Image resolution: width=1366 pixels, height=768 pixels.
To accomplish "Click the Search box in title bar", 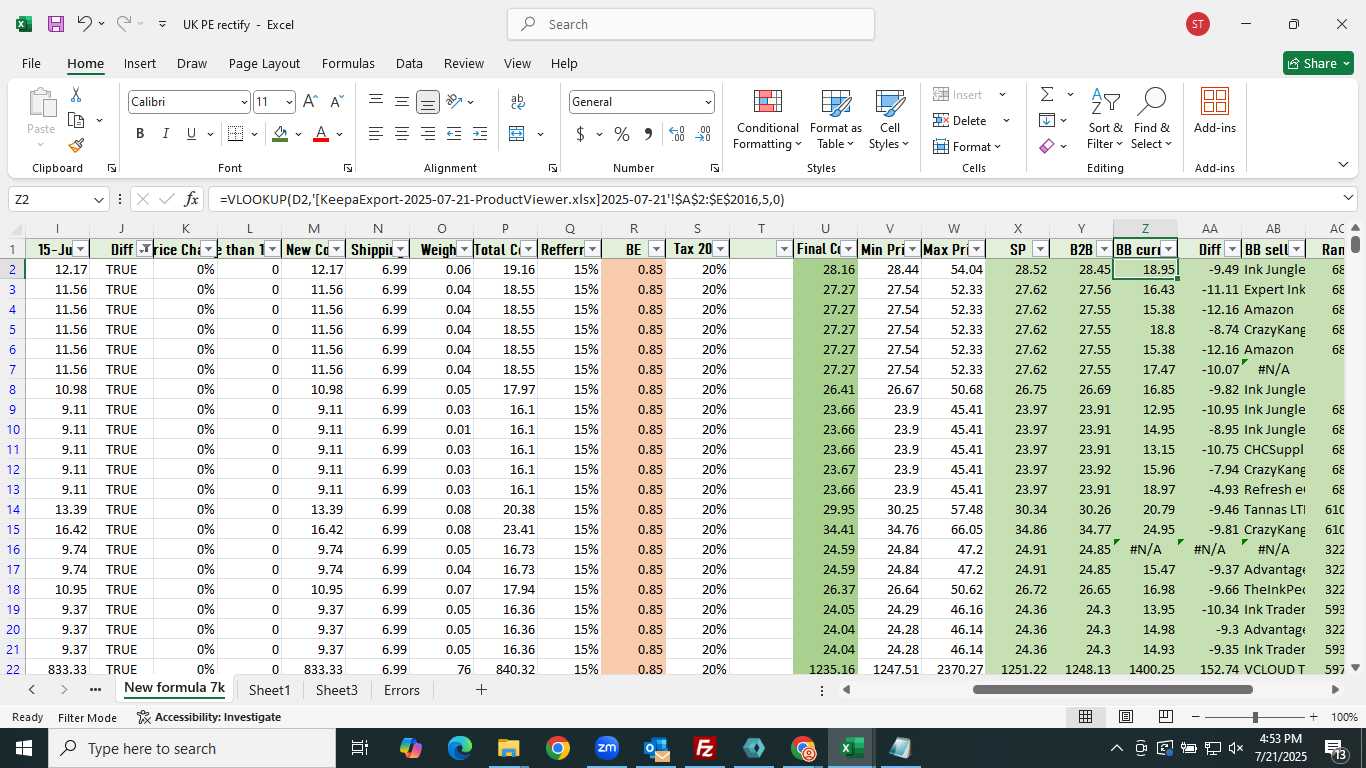I will [691, 24].
